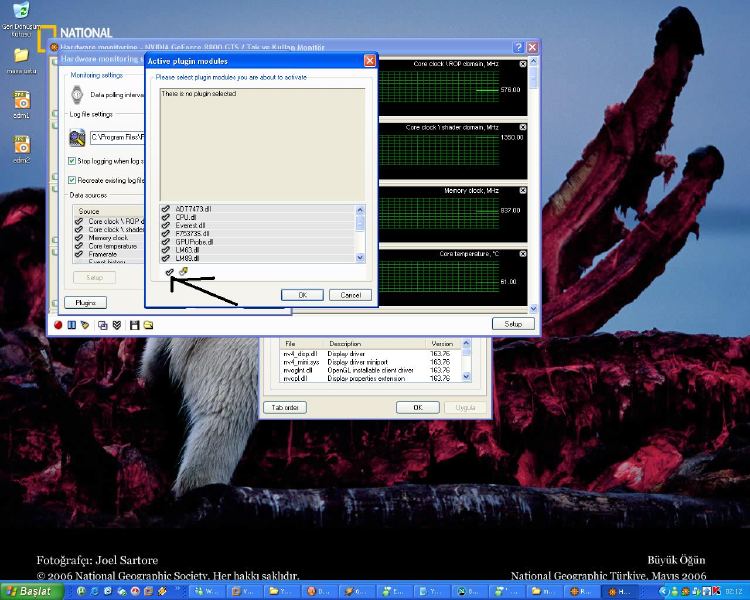Click the yellow key icon below plugin list

point(183,272)
